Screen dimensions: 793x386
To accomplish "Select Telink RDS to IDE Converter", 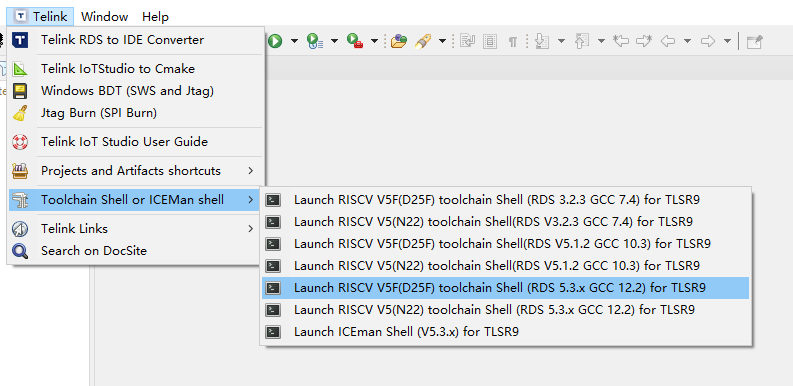I will pyautogui.click(x=135, y=40).
